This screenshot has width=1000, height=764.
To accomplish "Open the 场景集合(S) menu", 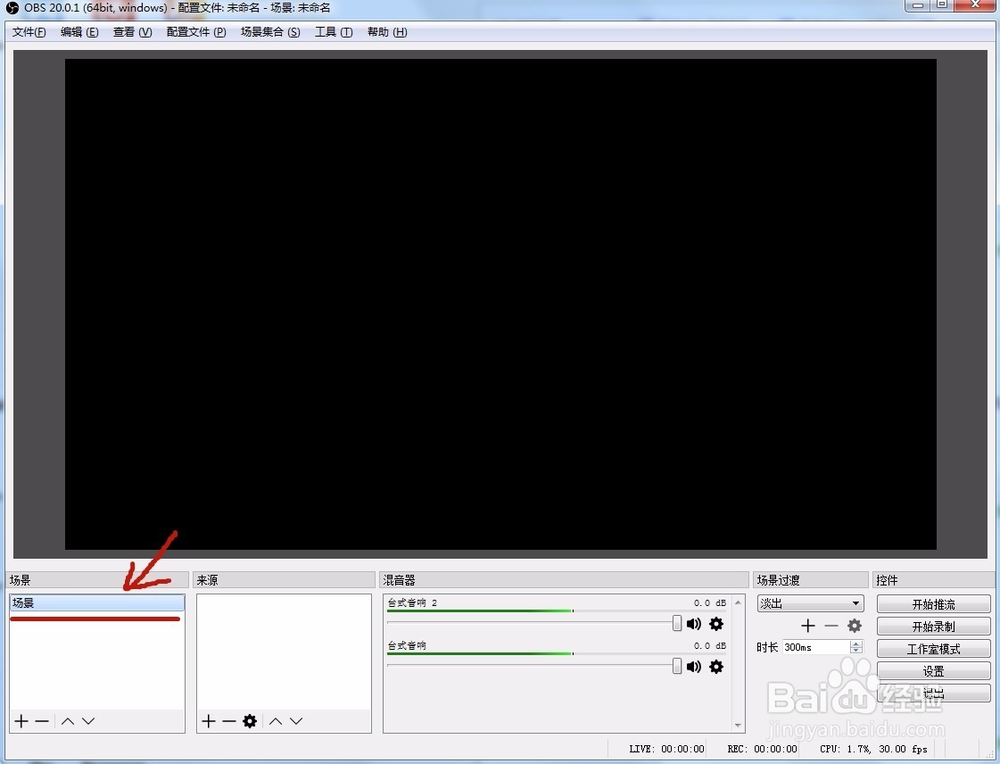I will (270, 32).
